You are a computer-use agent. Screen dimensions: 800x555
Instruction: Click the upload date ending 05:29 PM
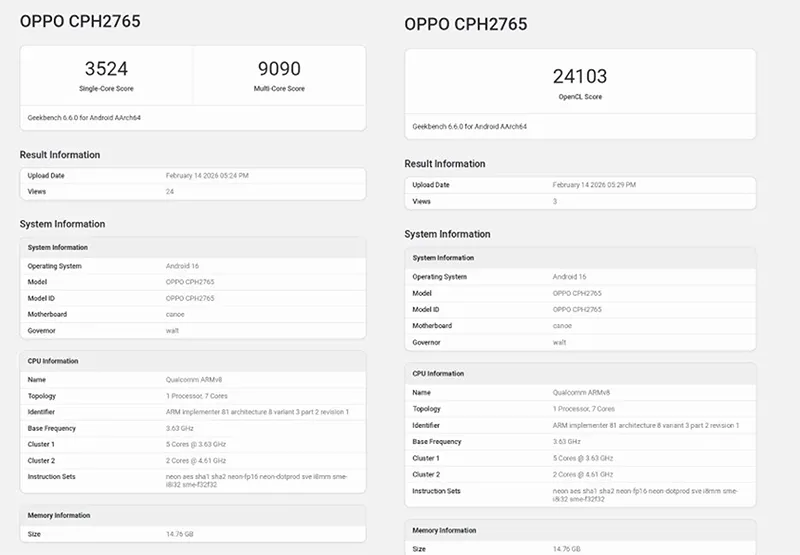pos(594,185)
